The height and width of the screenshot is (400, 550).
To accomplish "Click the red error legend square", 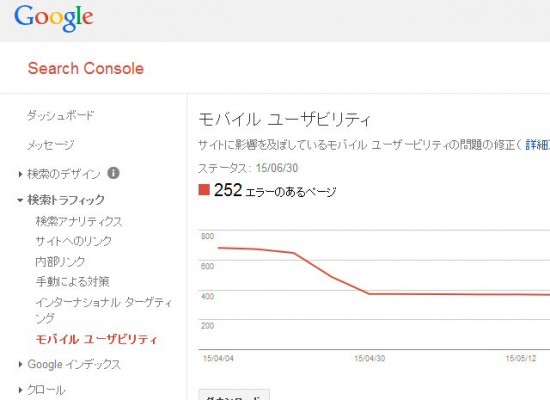I will (x=204, y=189).
